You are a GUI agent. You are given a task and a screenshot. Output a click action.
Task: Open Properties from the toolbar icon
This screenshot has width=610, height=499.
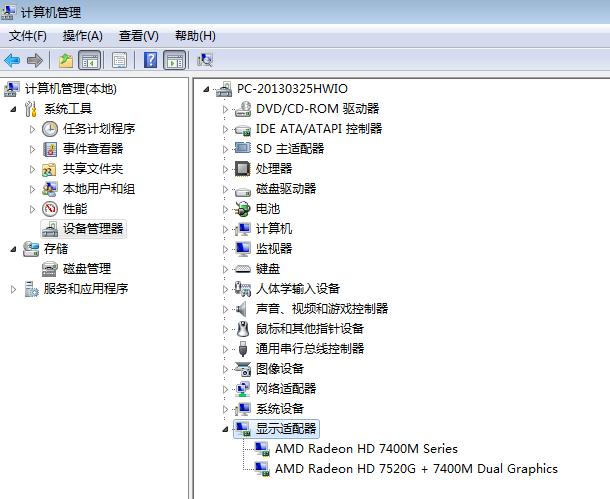[119, 60]
